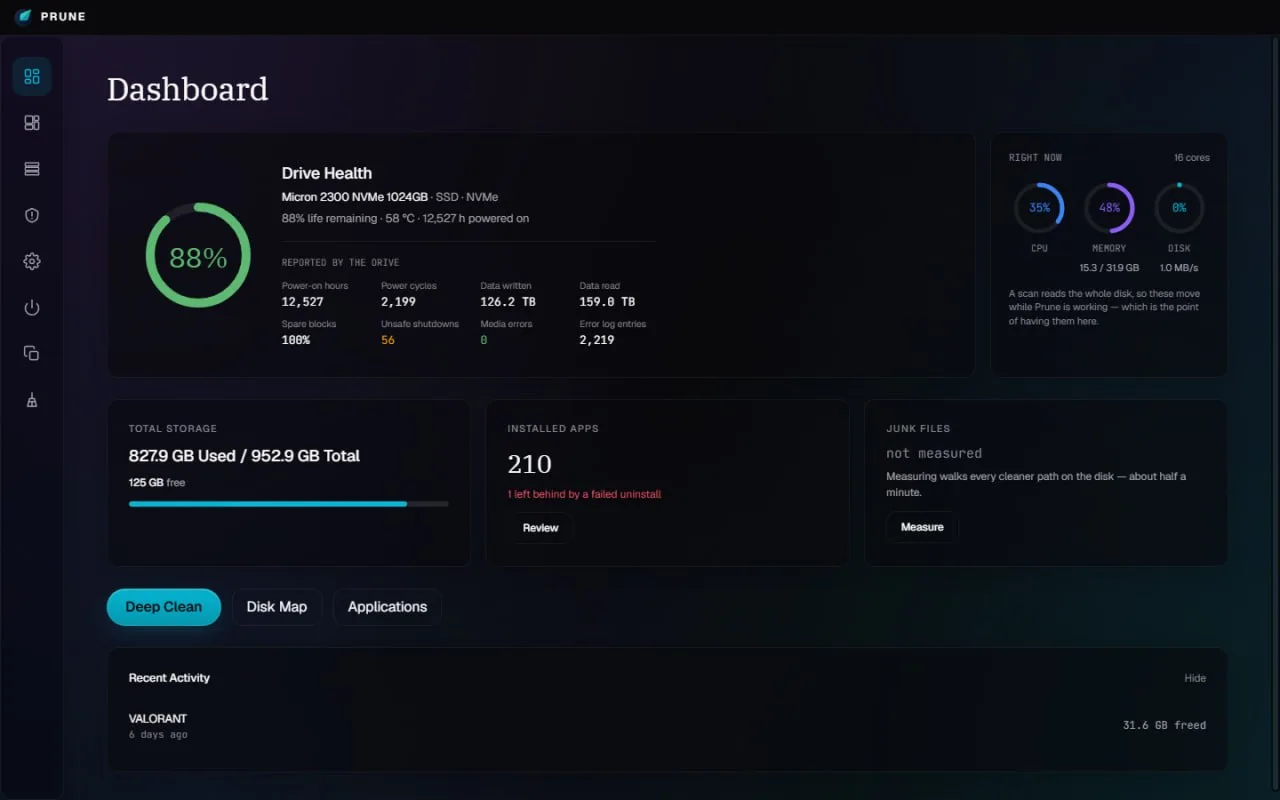Click the Power-on hours value 12,527

(x=303, y=302)
